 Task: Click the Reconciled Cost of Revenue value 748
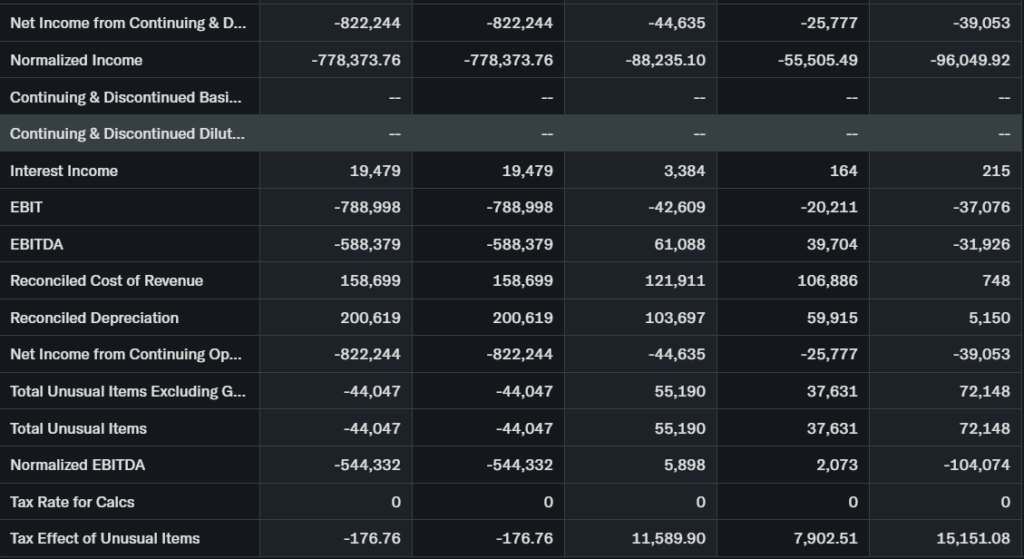(996, 281)
